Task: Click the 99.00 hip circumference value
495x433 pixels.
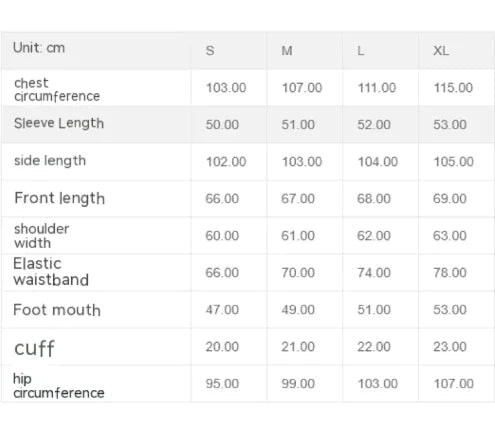Action: click(298, 384)
